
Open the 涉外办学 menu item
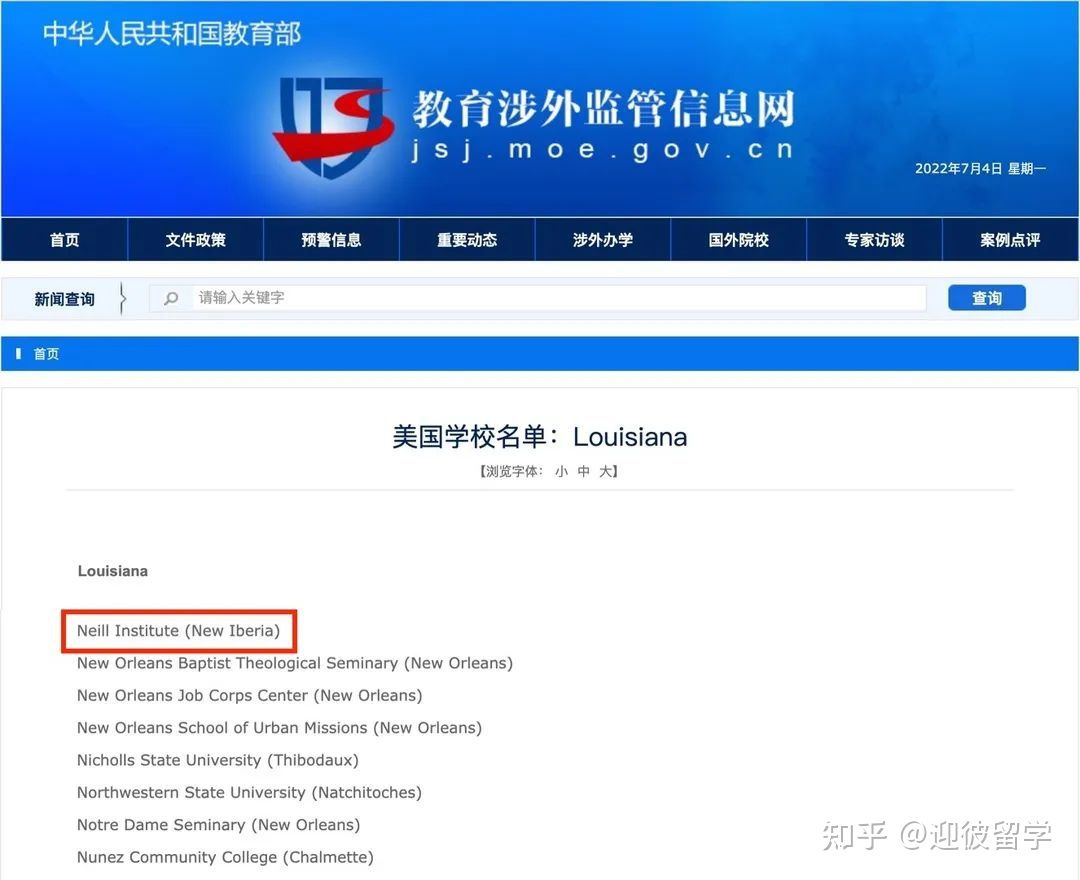[x=603, y=239]
